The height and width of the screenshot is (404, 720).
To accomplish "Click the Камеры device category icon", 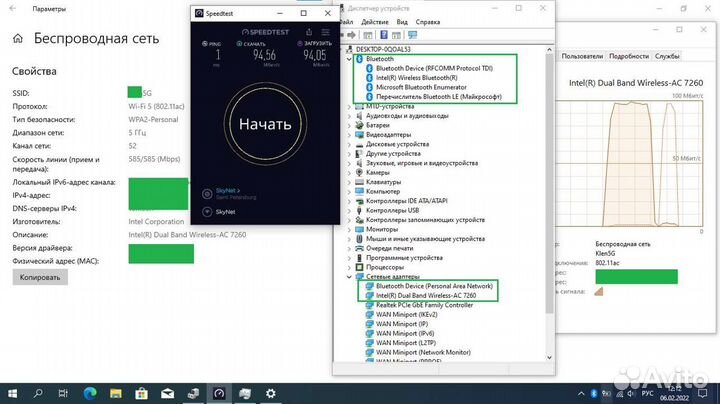I will coord(360,173).
